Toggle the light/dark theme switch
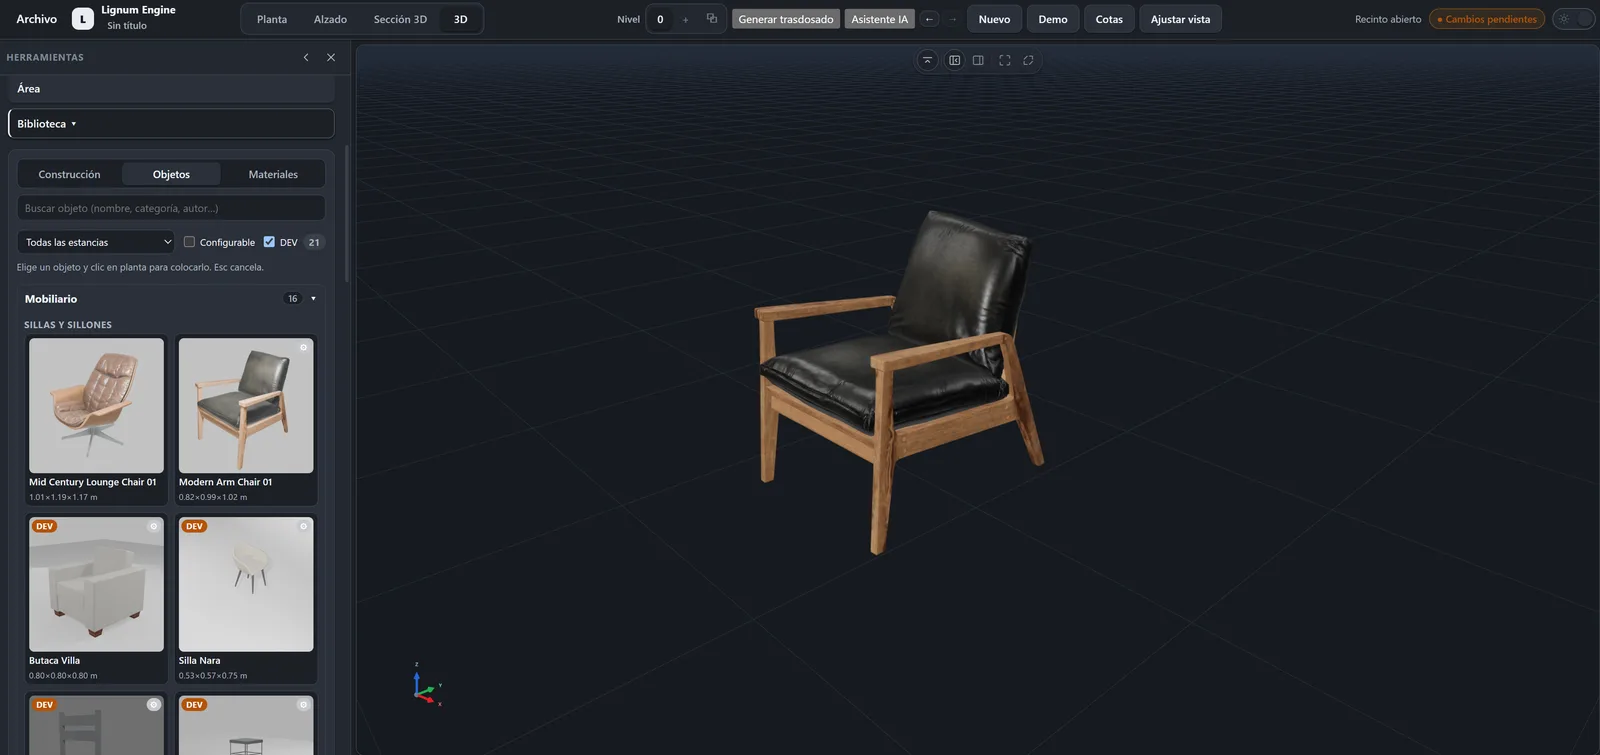The height and width of the screenshot is (755, 1600). [x=1573, y=19]
